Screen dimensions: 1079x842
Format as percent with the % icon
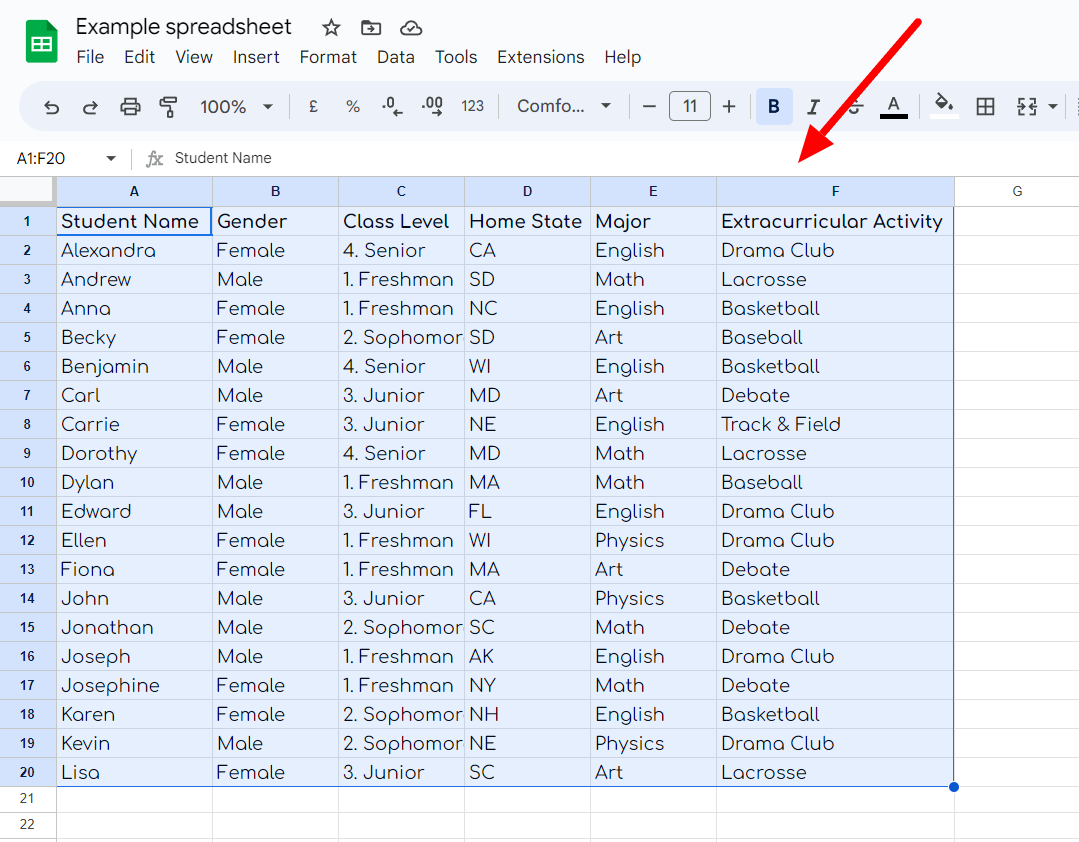click(x=353, y=107)
